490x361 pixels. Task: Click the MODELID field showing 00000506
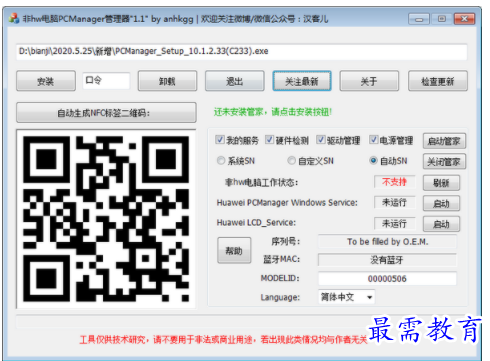387,279
